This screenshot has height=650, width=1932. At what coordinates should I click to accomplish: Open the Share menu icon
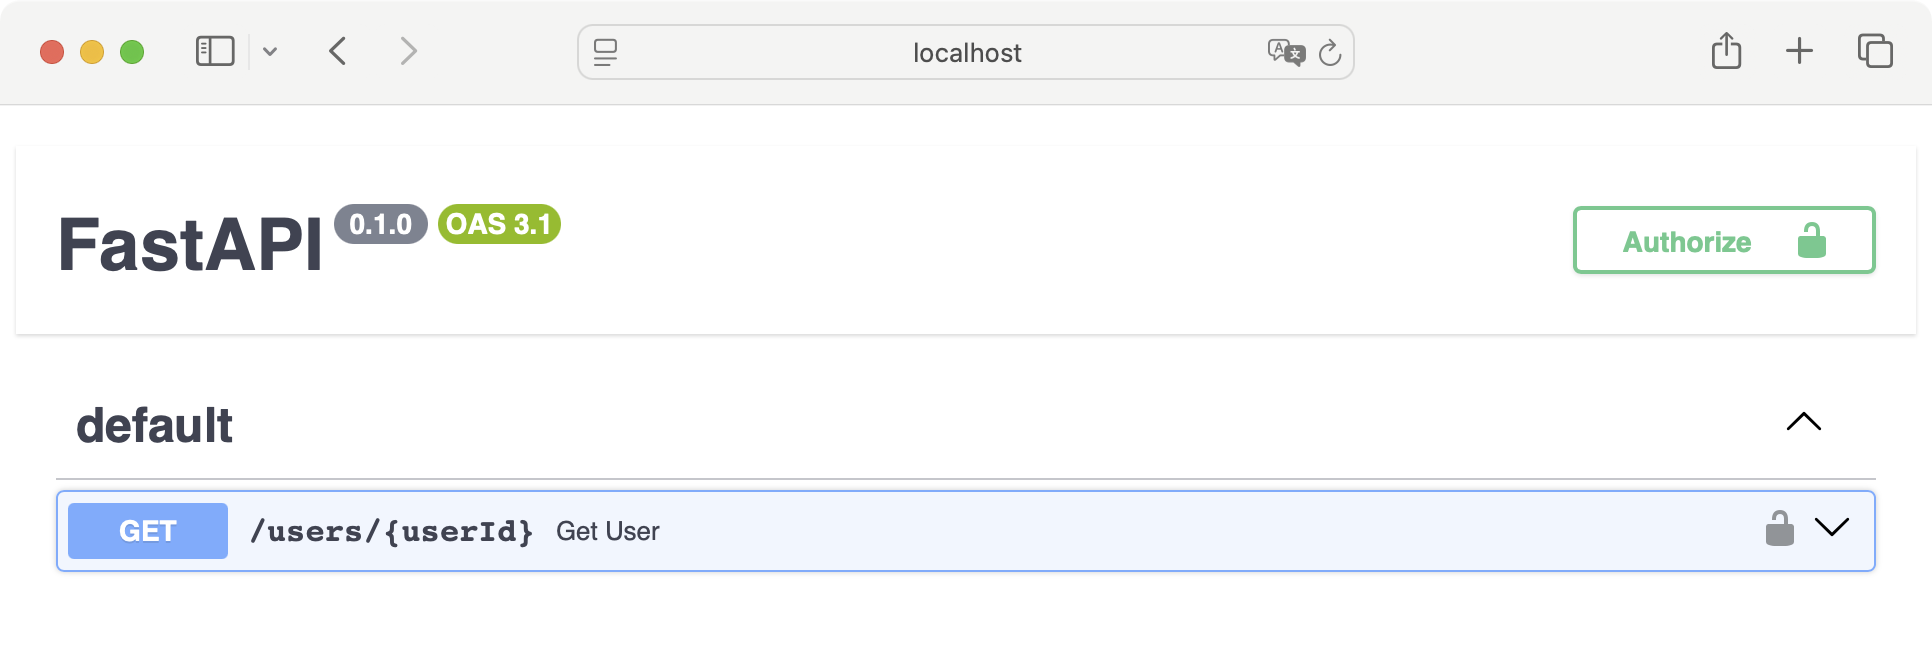pos(1726,51)
